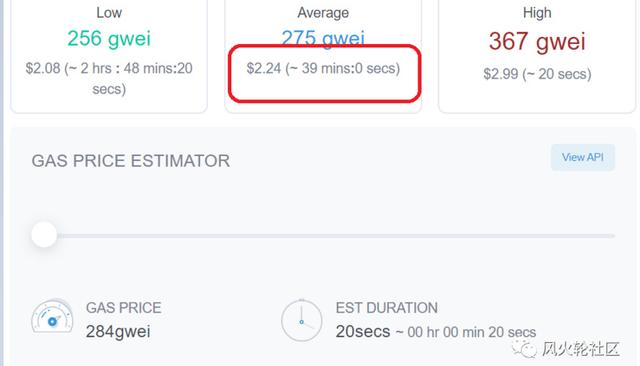Click the 20secs estimated duration value
This screenshot has width=640, height=366.
click(x=363, y=331)
